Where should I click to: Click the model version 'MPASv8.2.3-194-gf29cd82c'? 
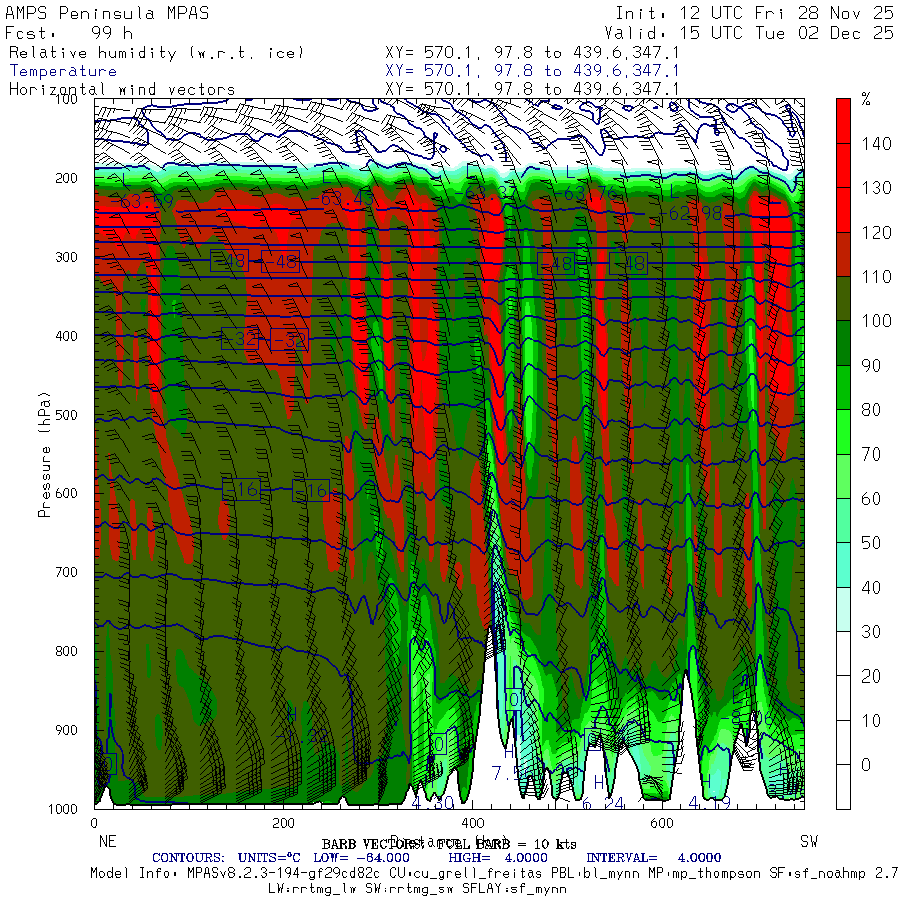(x=284, y=874)
